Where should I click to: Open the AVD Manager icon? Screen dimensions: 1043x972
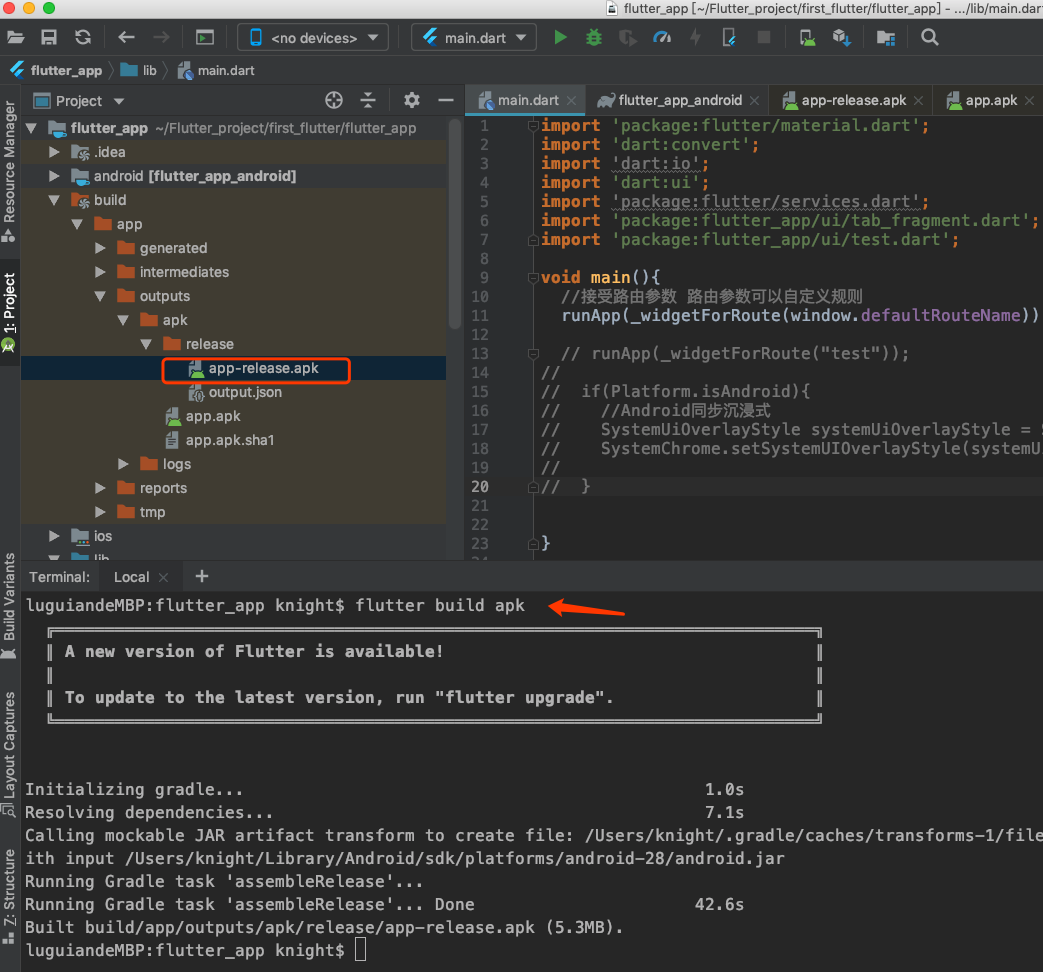pyautogui.click(x=807, y=37)
